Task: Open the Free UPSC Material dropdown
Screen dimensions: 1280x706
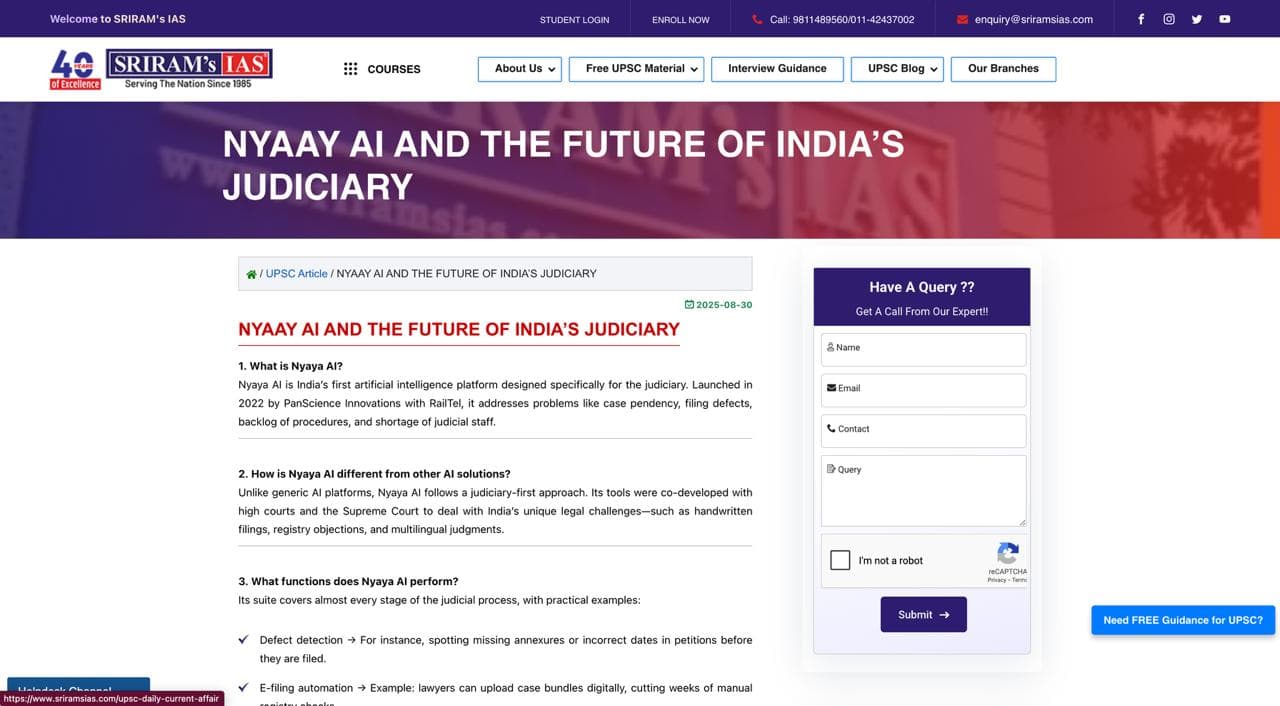Action: [x=636, y=69]
